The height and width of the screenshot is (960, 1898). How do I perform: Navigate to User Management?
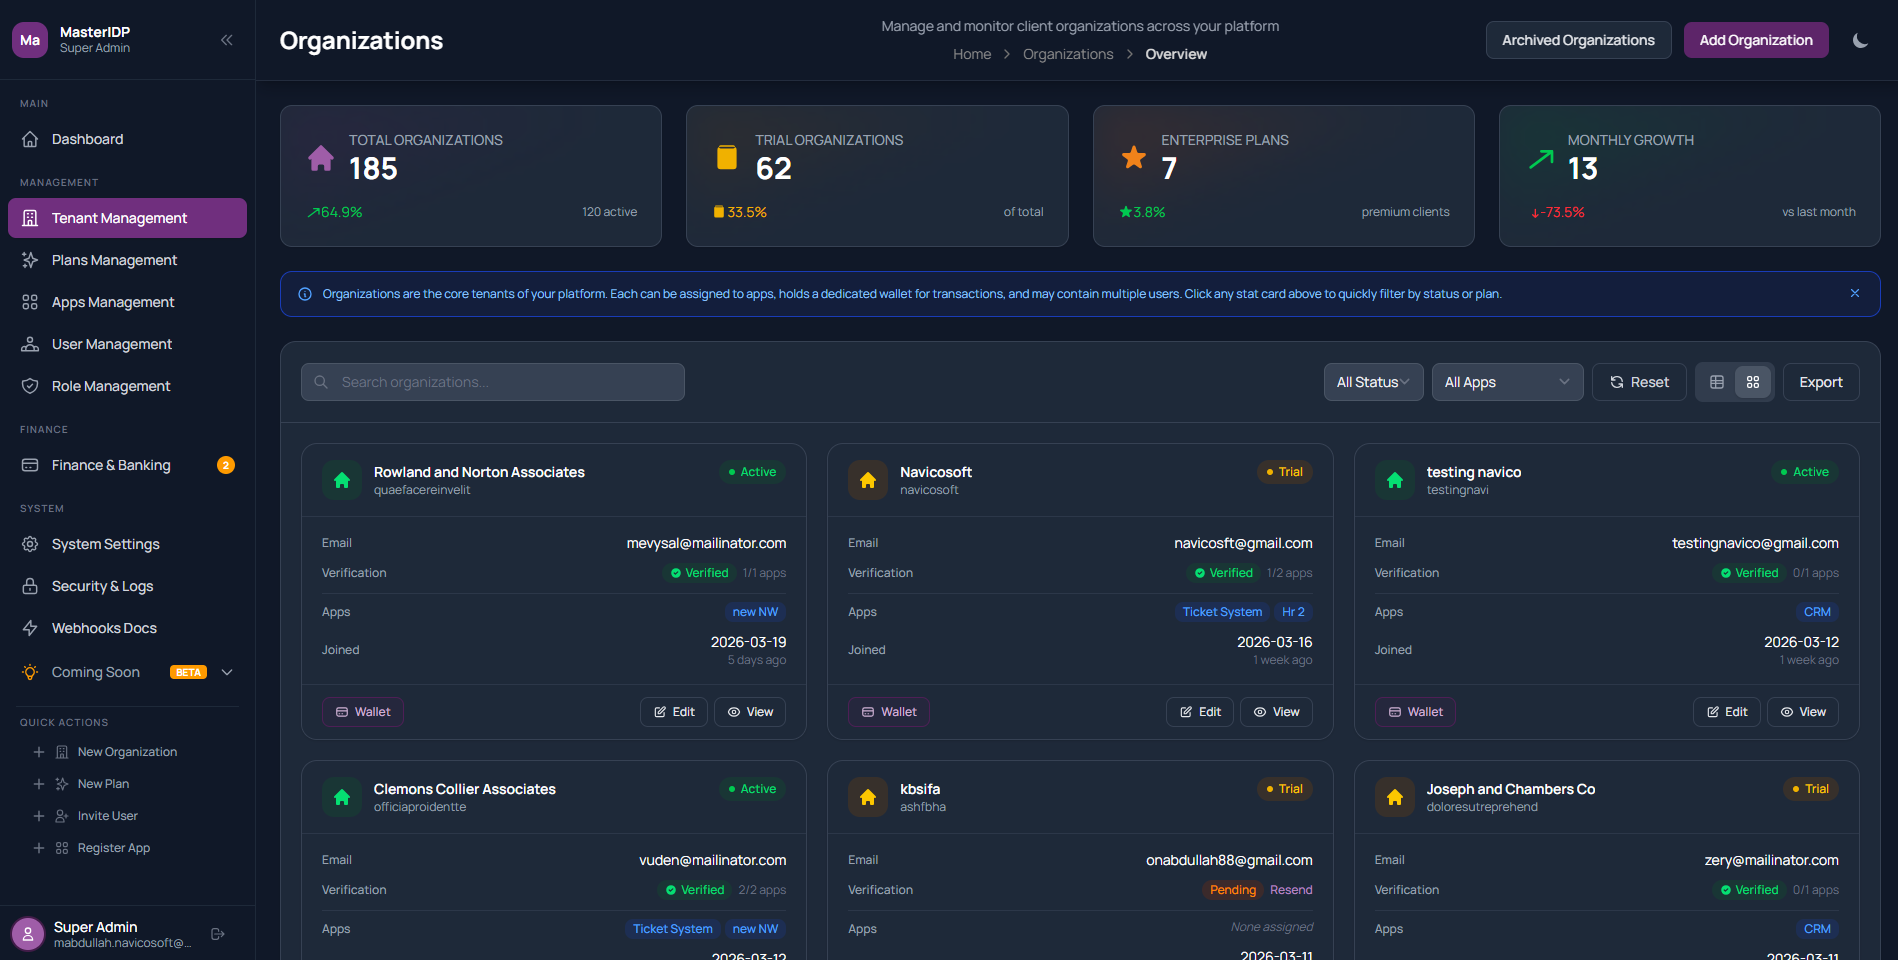pyautogui.click(x=127, y=344)
